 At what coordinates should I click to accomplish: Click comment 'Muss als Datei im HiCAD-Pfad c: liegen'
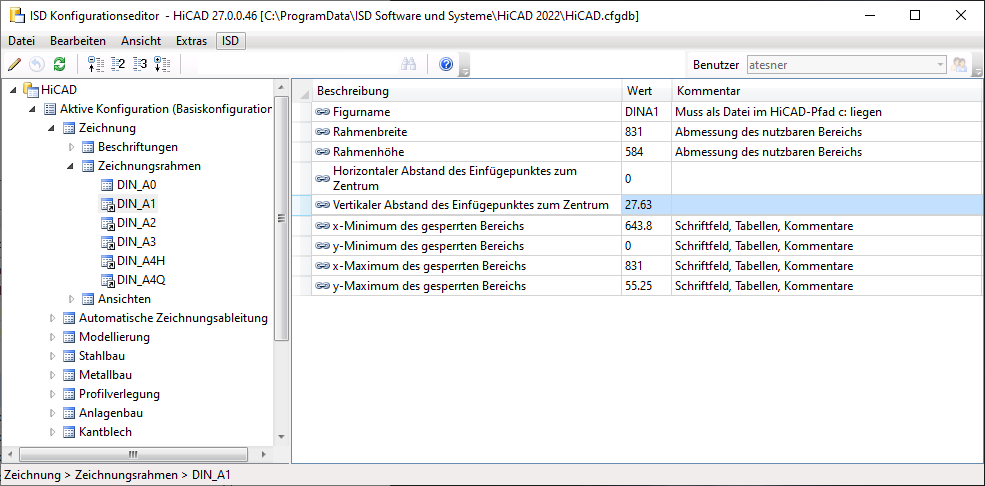(779, 112)
